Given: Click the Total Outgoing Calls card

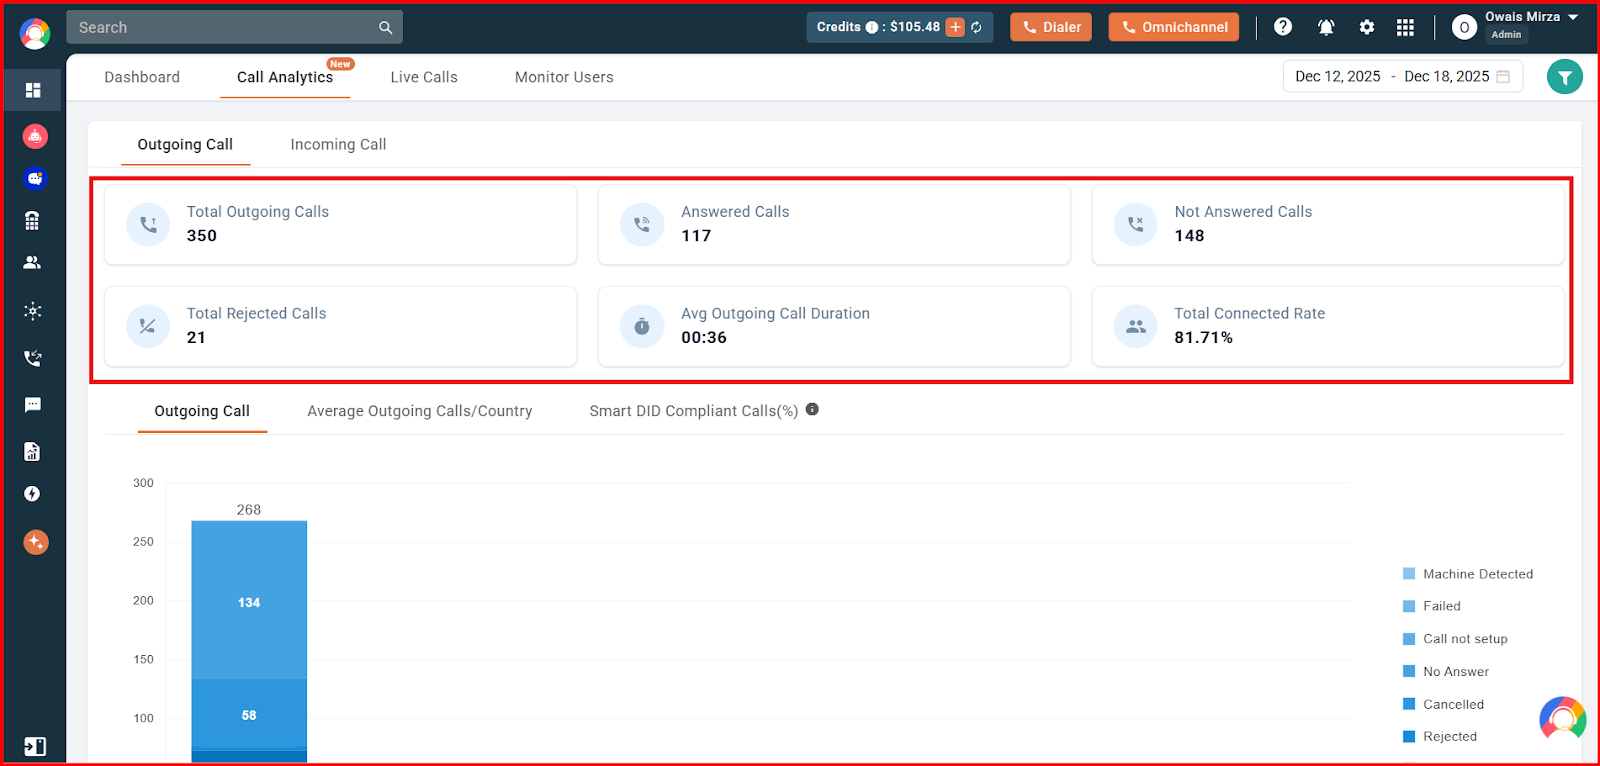Looking at the screenshot, I should [x=340, y=224].
